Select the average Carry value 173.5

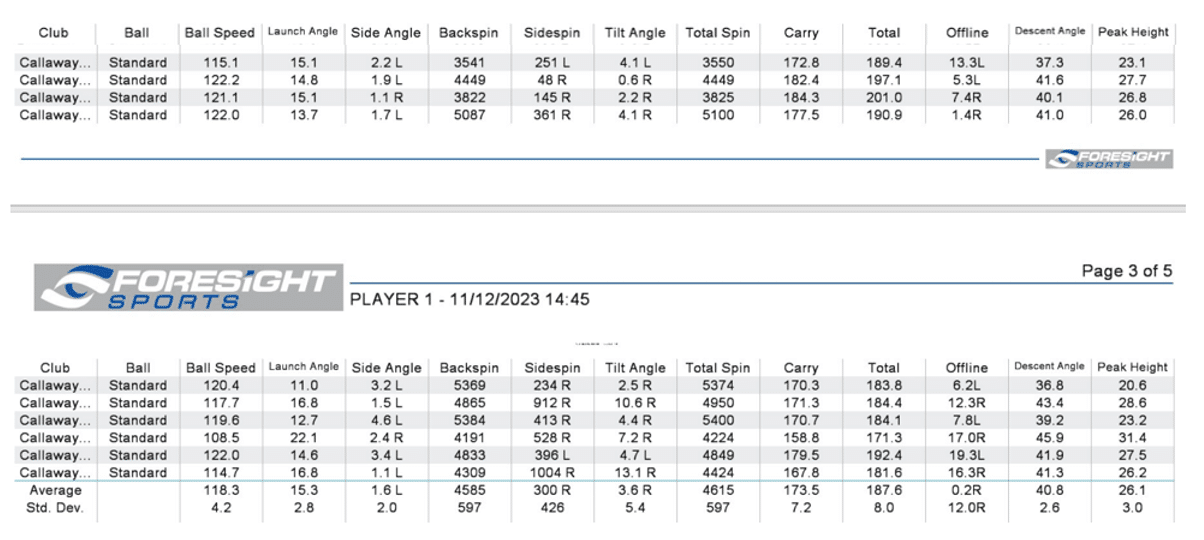800,490
